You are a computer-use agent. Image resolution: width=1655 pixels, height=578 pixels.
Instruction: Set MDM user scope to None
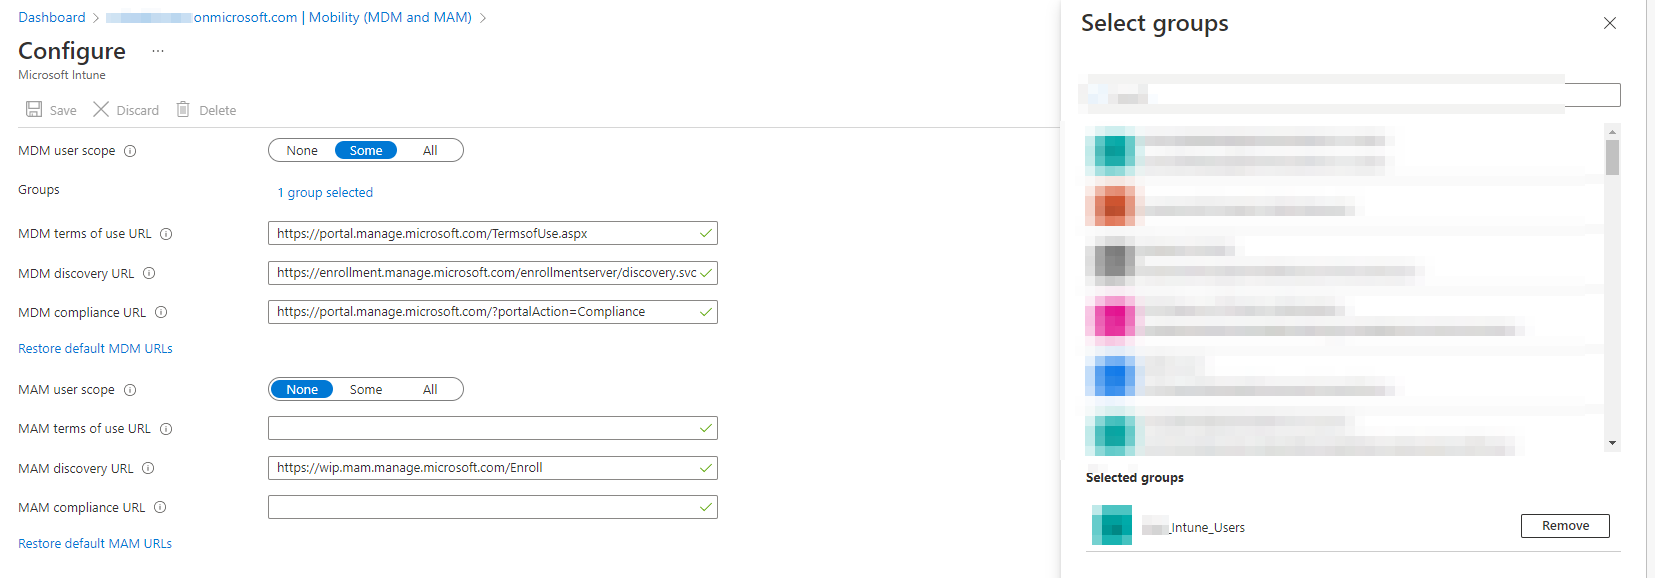tap(302, 150)
